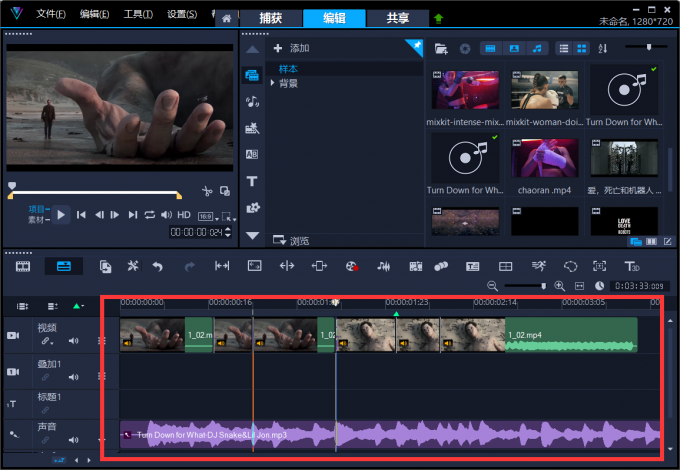Open the Sound library category
Screen dimensions: 680x470
click(252, 102)
